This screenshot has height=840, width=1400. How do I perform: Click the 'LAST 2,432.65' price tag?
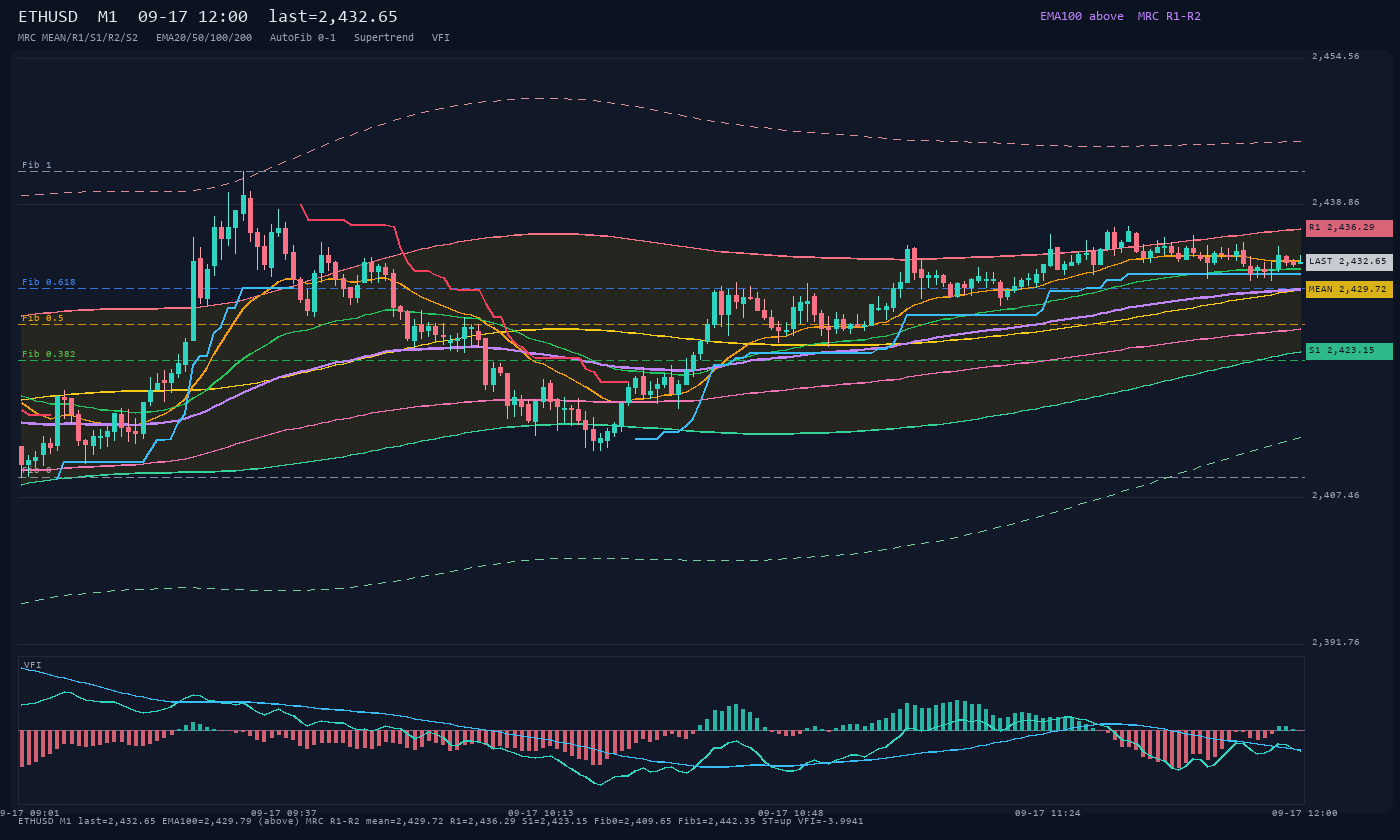(1349, 262)
